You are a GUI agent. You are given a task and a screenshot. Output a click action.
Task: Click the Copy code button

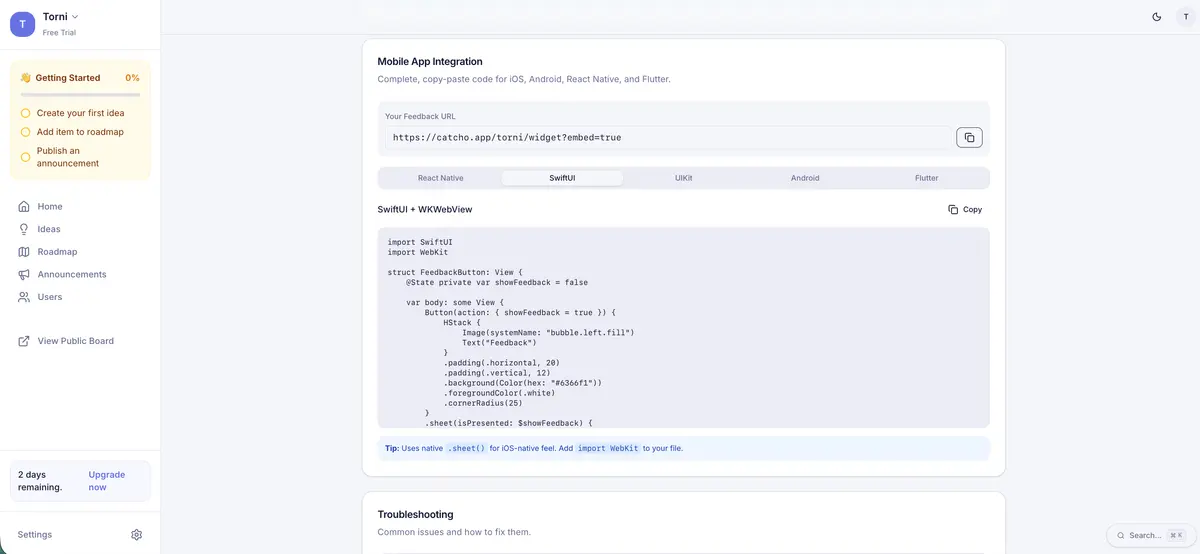pos(965,210)
